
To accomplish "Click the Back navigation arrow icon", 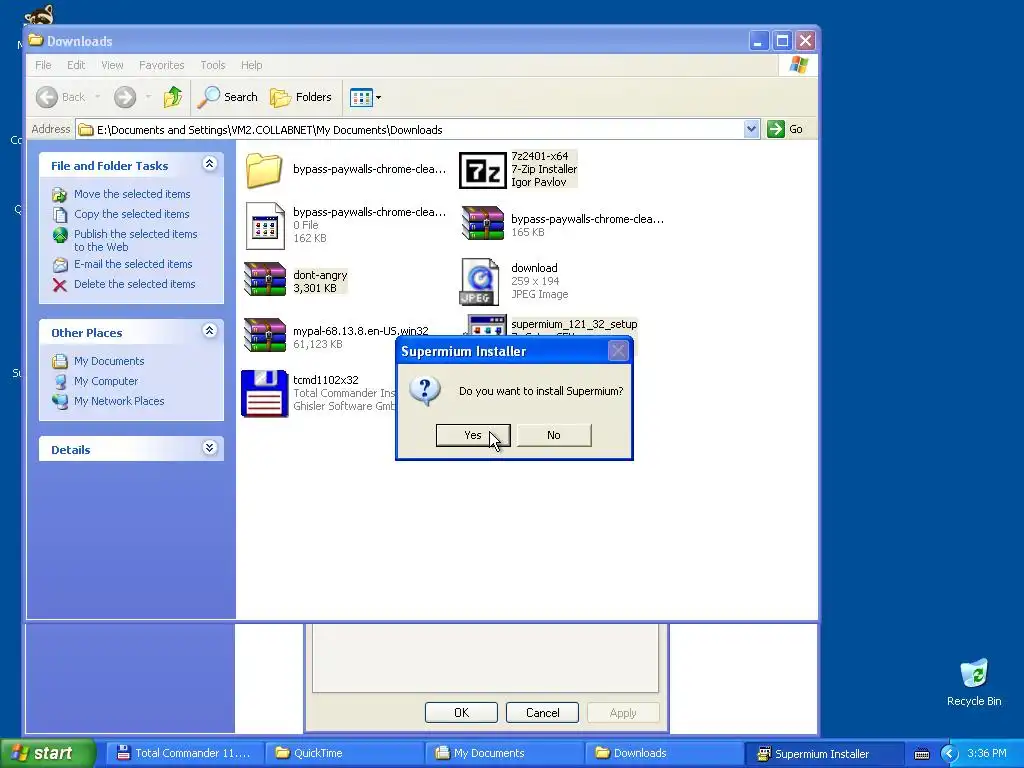I will 47,97.
